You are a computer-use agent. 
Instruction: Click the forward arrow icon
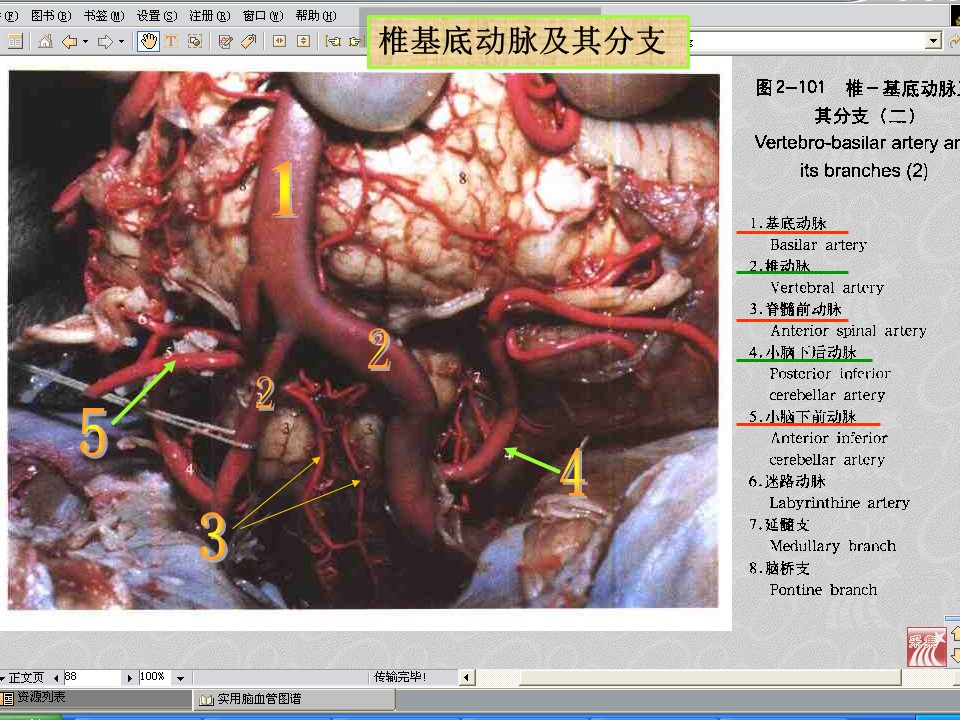(106, 41)
